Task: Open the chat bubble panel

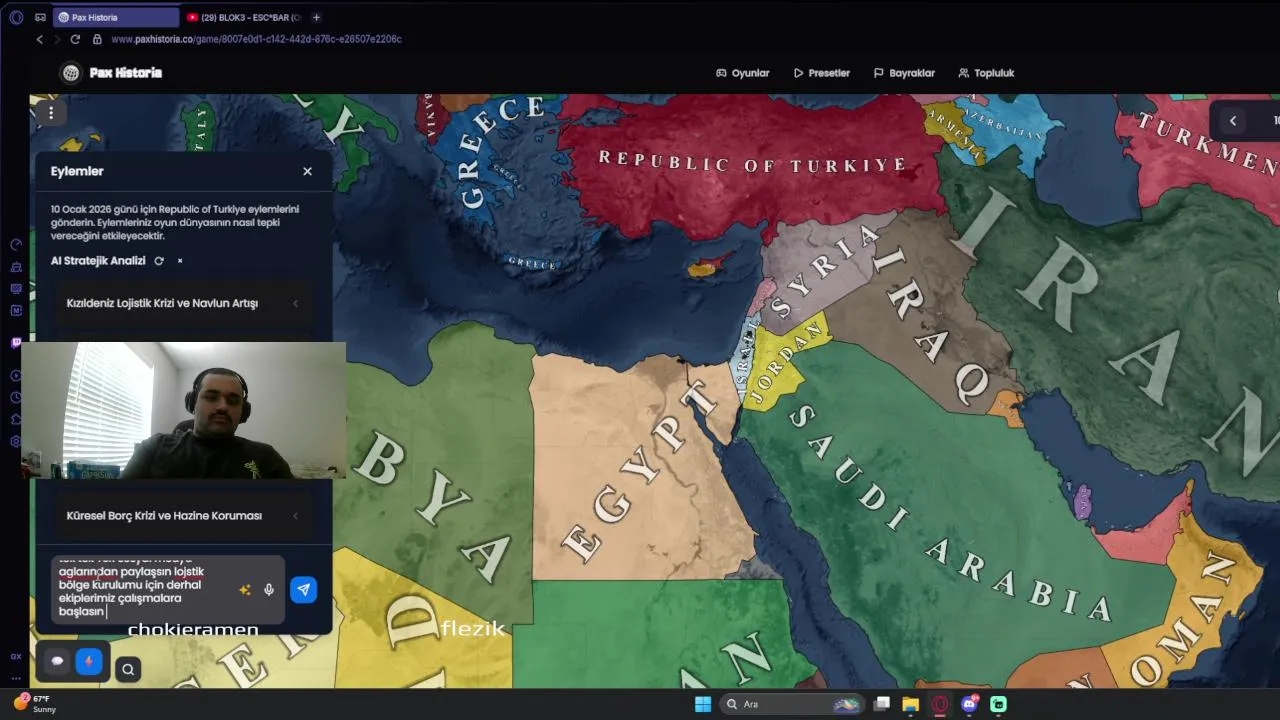Action: [x=57, y=661]
